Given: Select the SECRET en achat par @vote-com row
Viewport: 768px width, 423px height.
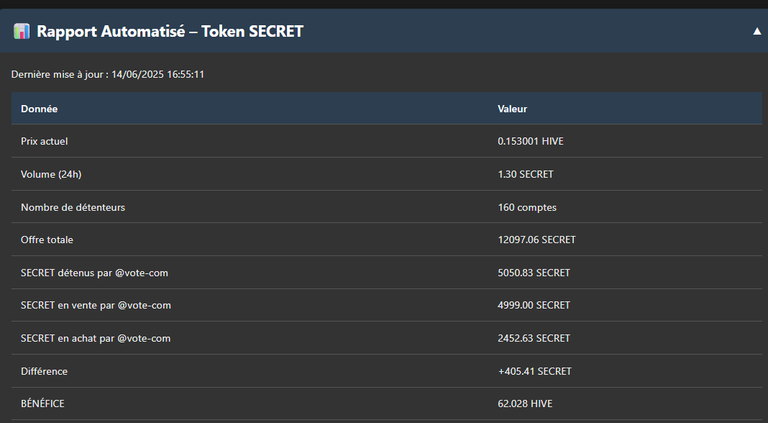Looking at the screenshot, I should [386, 338].
